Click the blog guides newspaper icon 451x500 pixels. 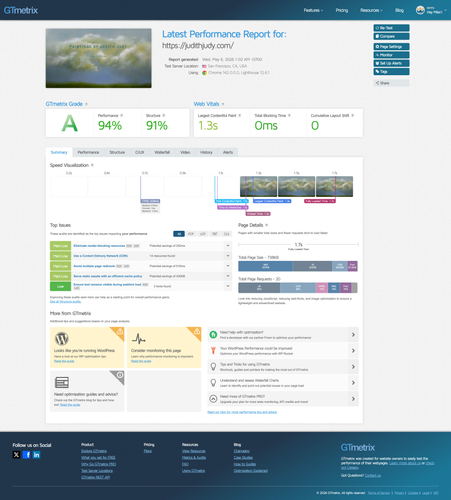(x=62, y=382)
